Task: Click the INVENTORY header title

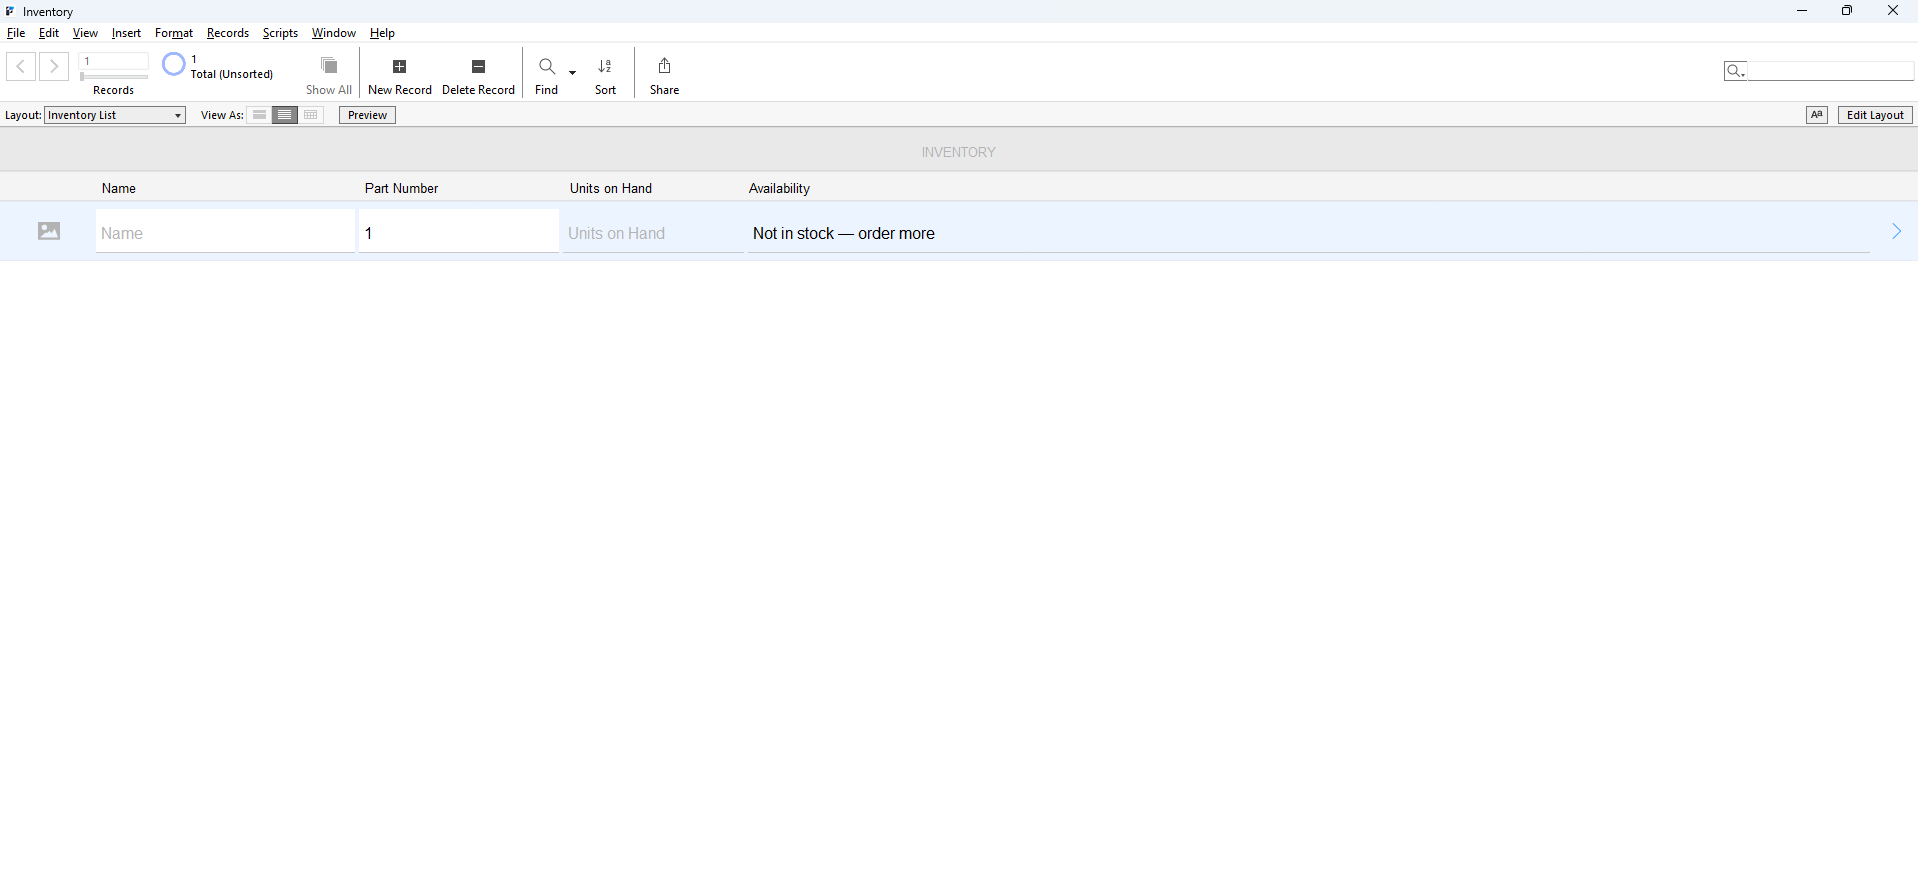Action: click(x=958, y=152)
